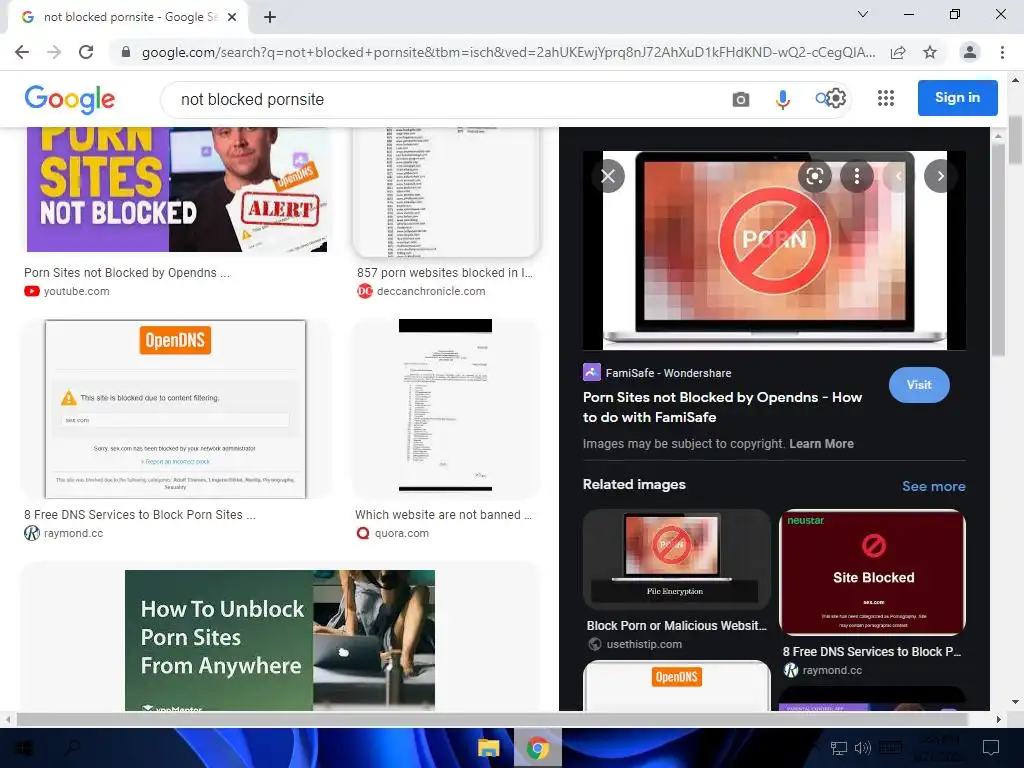Click '8 Free DNS Services to Block Porn Sites' title

point(140,515)
